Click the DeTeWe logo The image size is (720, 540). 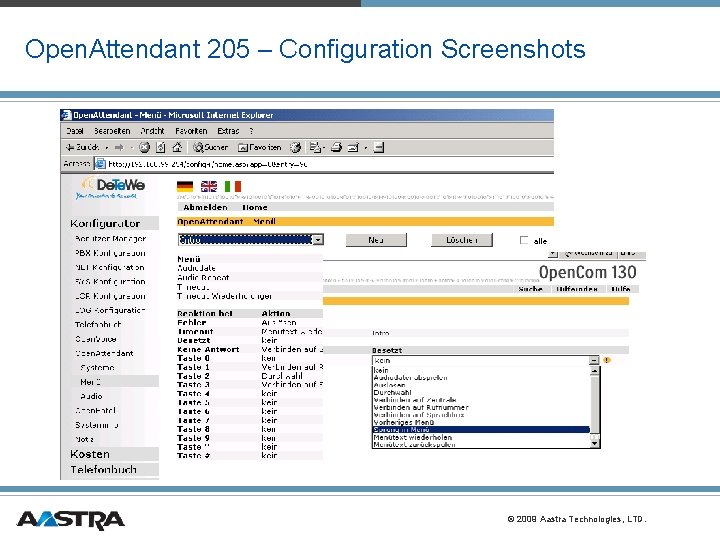point(111,188)
